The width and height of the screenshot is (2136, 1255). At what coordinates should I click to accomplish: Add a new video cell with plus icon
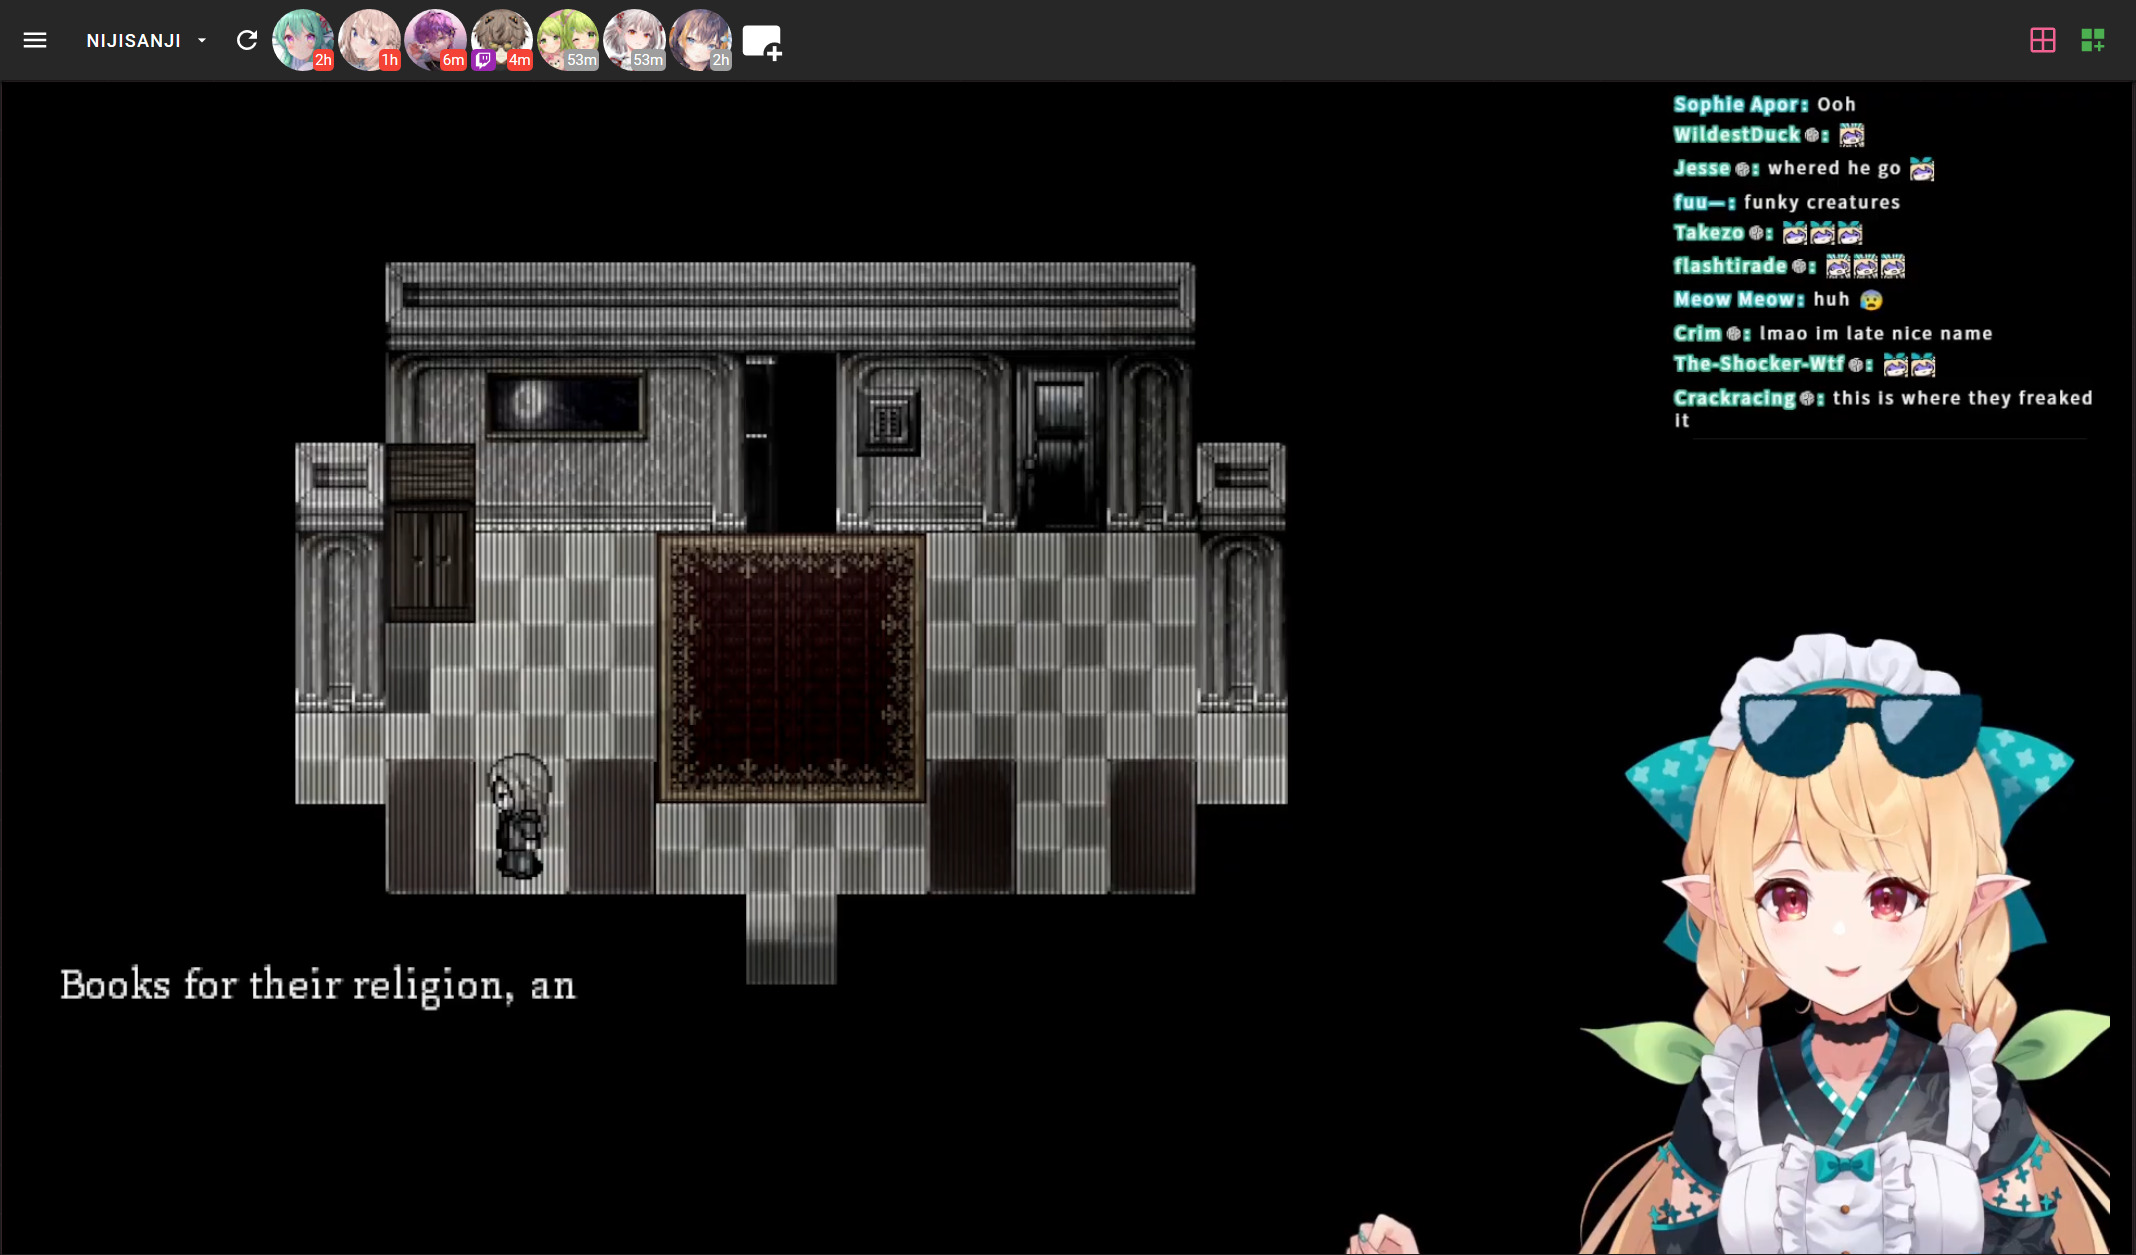point(762,42)
